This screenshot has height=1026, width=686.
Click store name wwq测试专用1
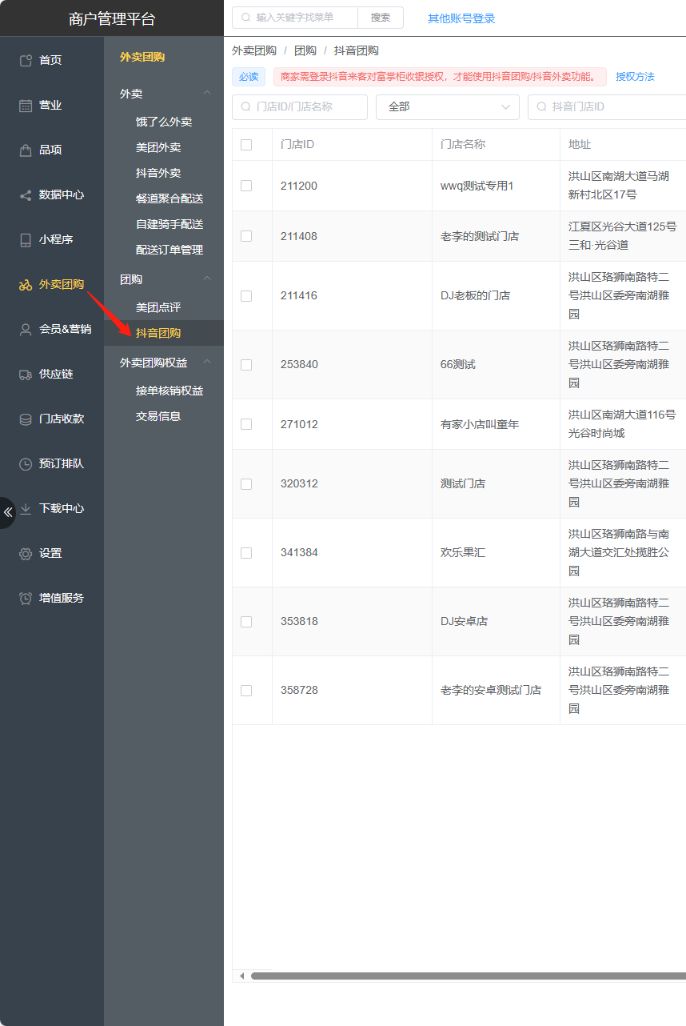(x=477, y=186)
